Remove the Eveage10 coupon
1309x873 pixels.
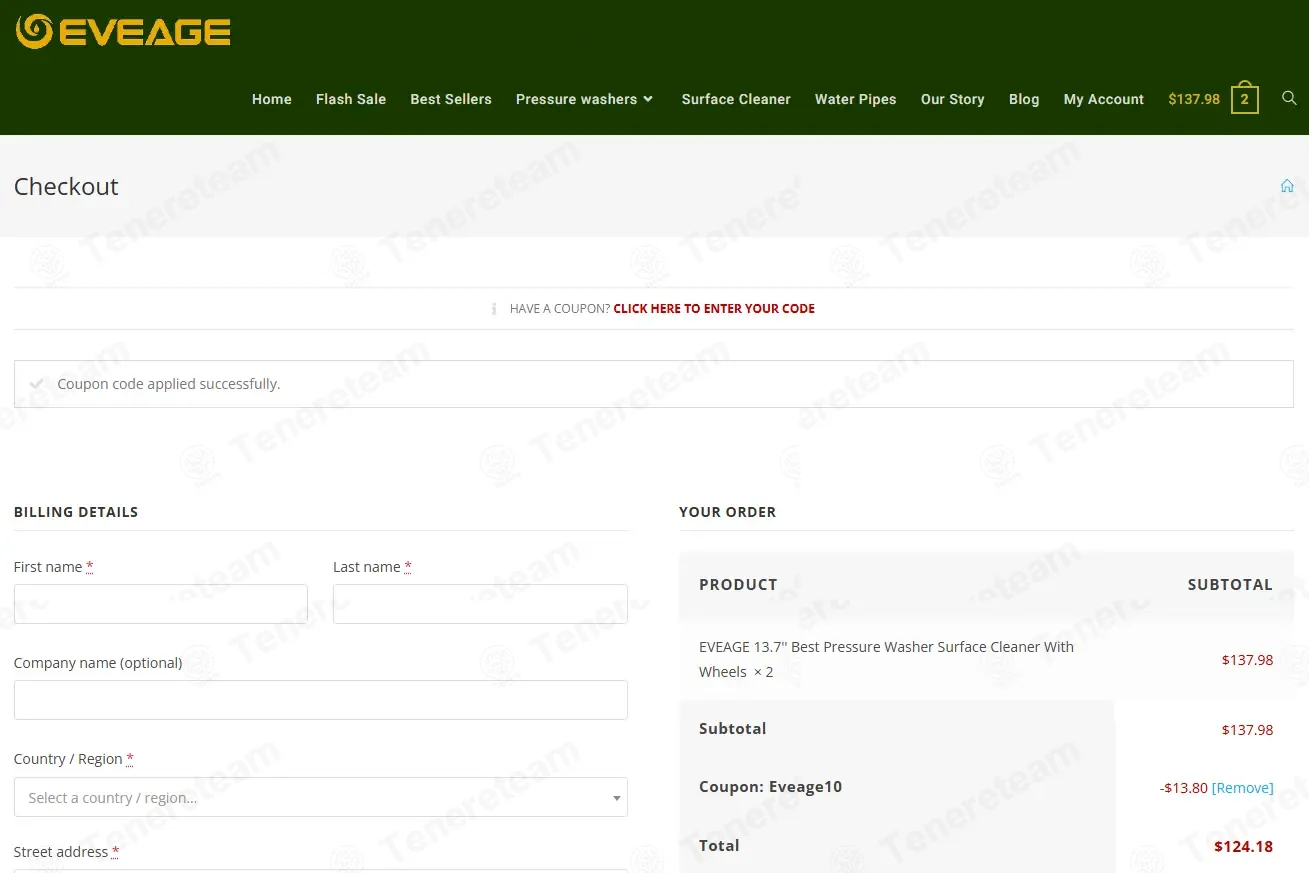click(x=1243, y=788)
